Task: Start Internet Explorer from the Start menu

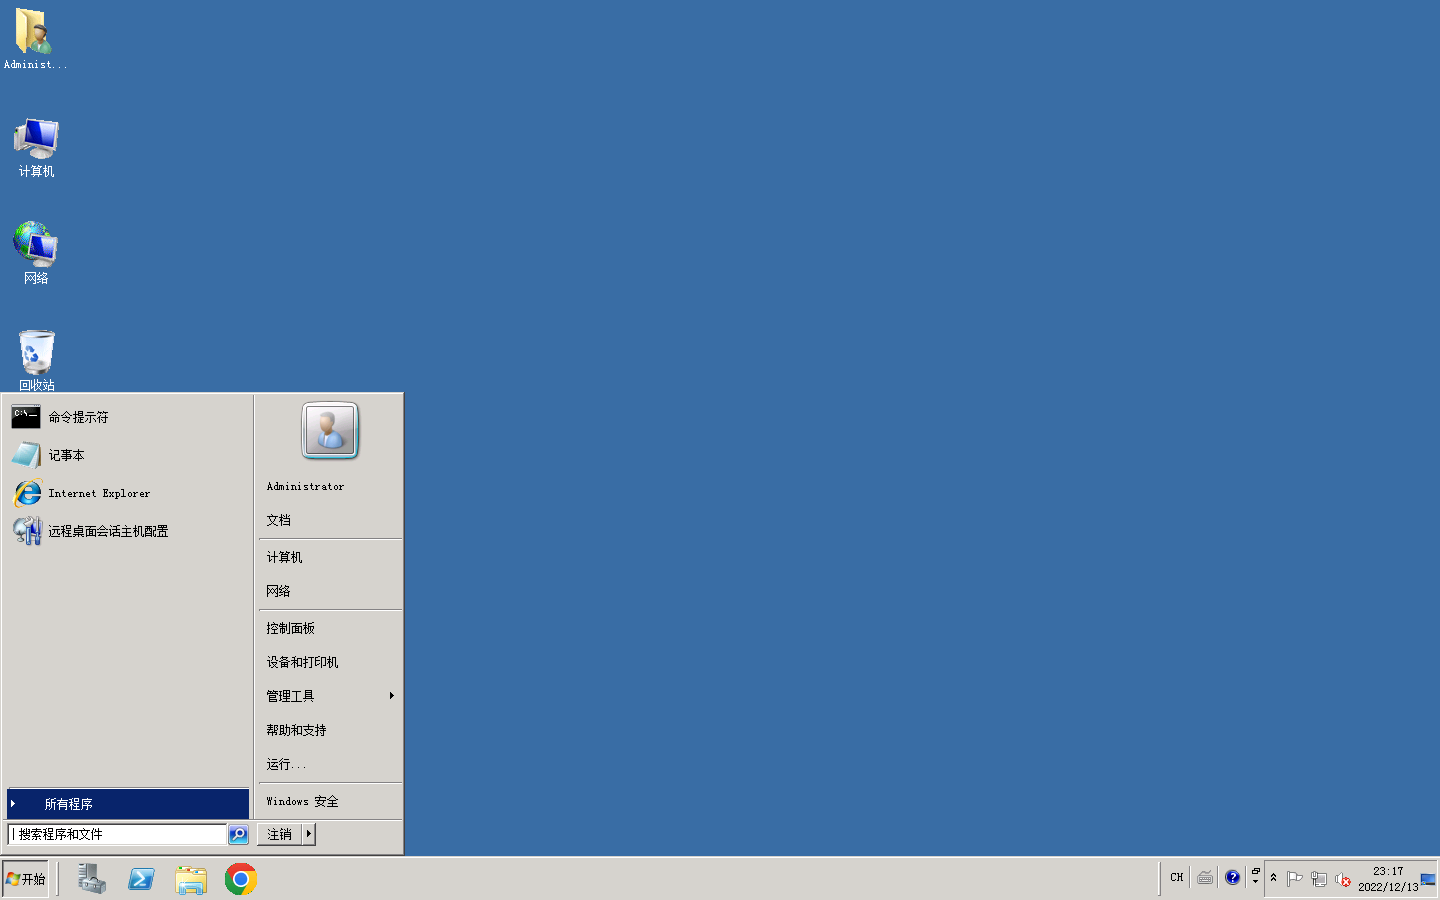Action: pyautogui.click(x=100, y=493)
